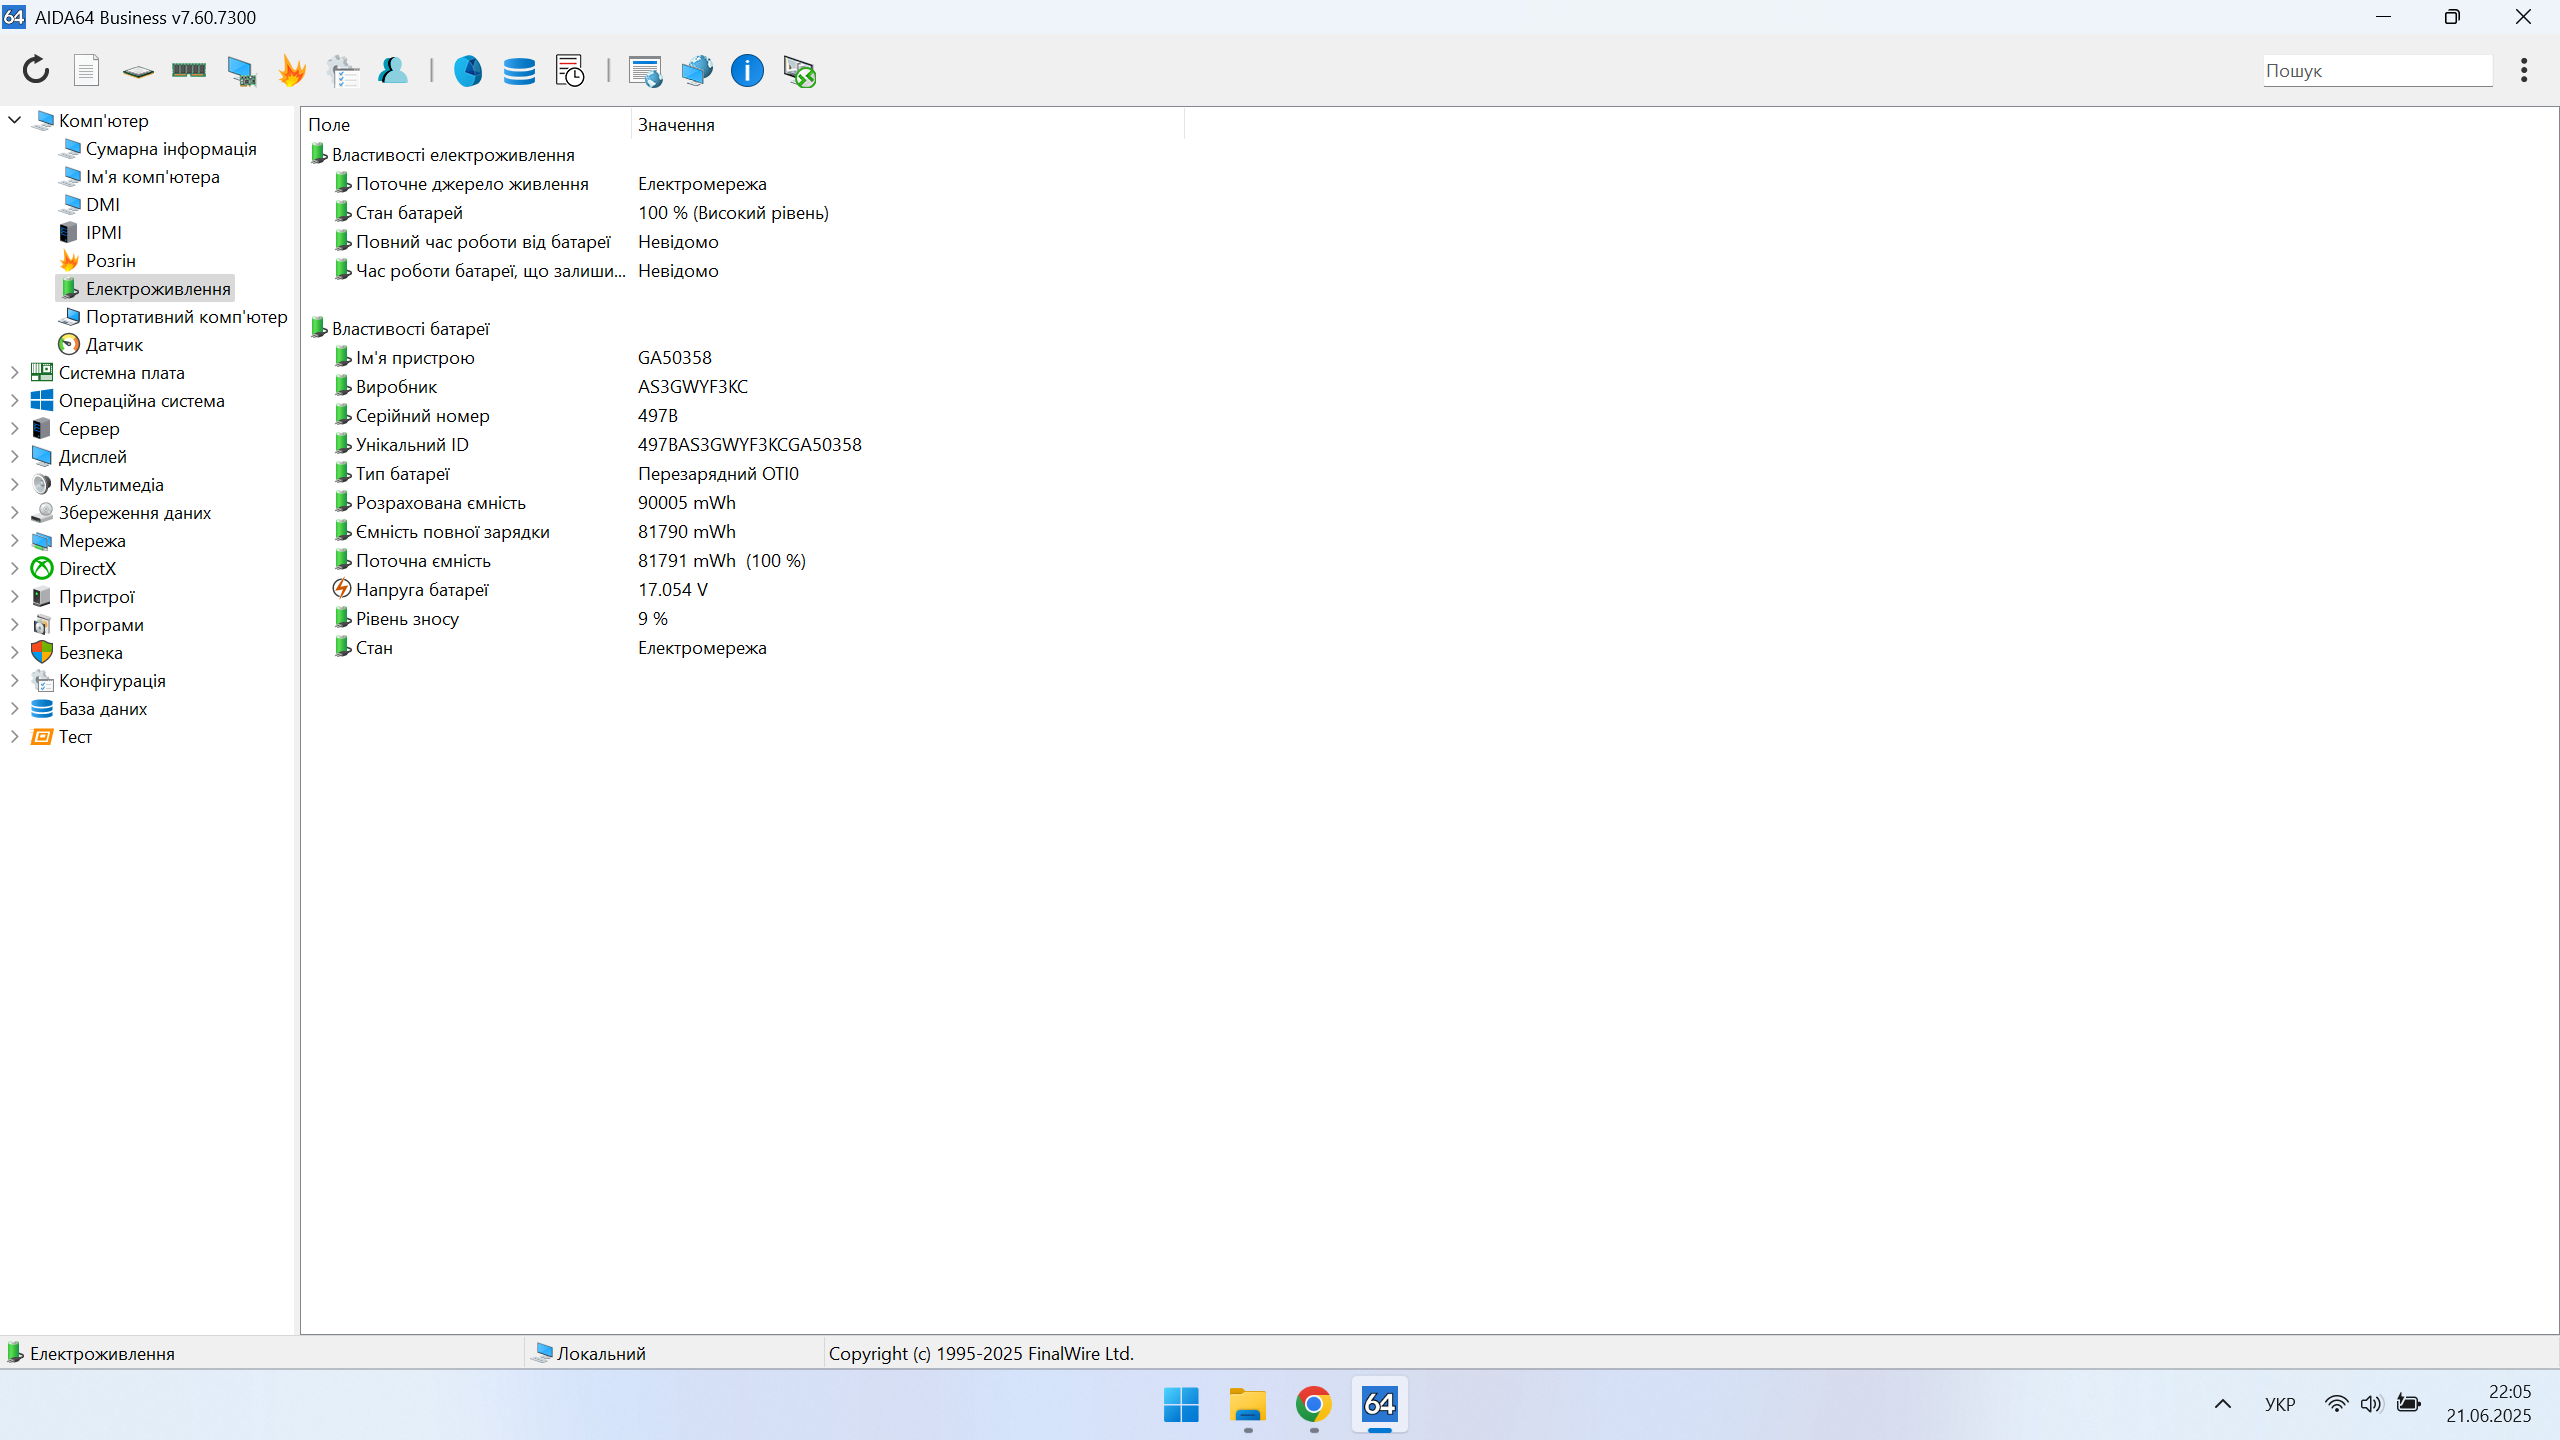Open the DMI tree item
2560x1440 pixels.
click(103, 204)
